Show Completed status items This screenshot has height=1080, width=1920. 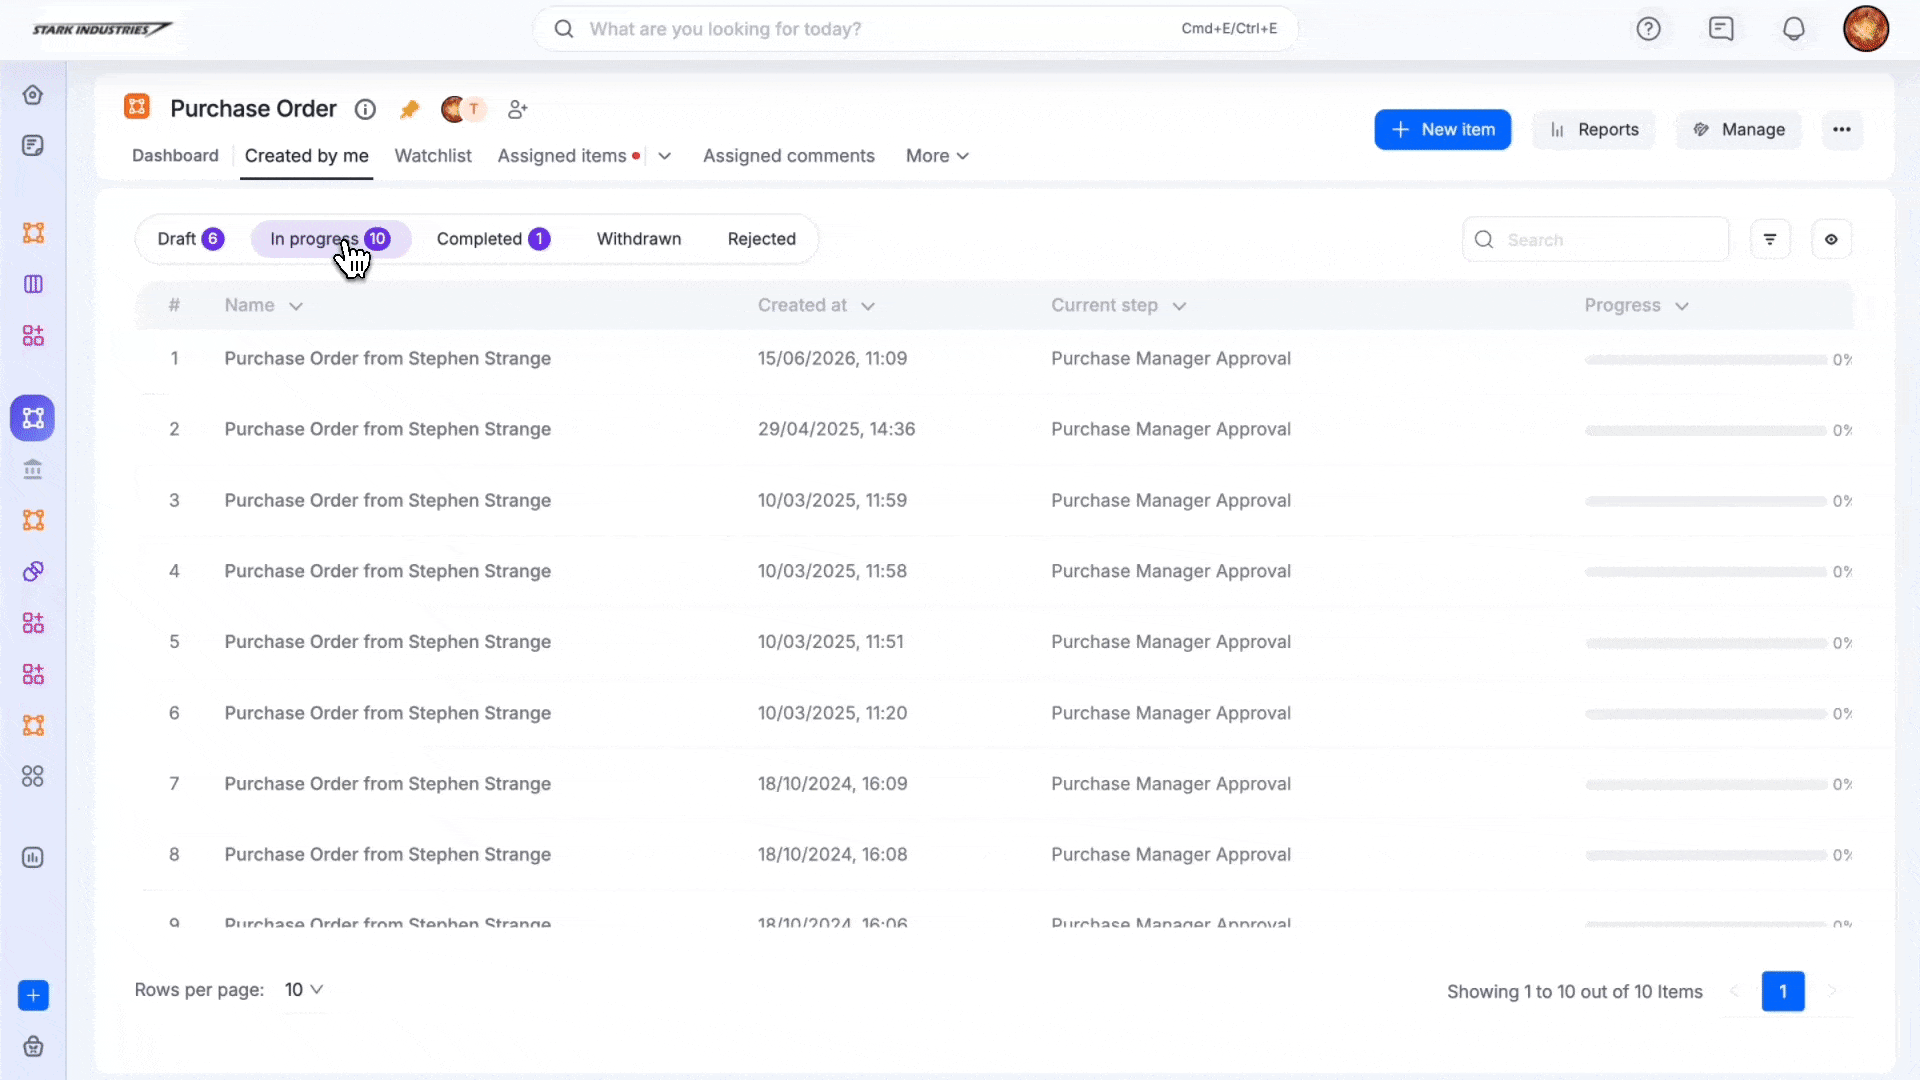pos(493,239)
